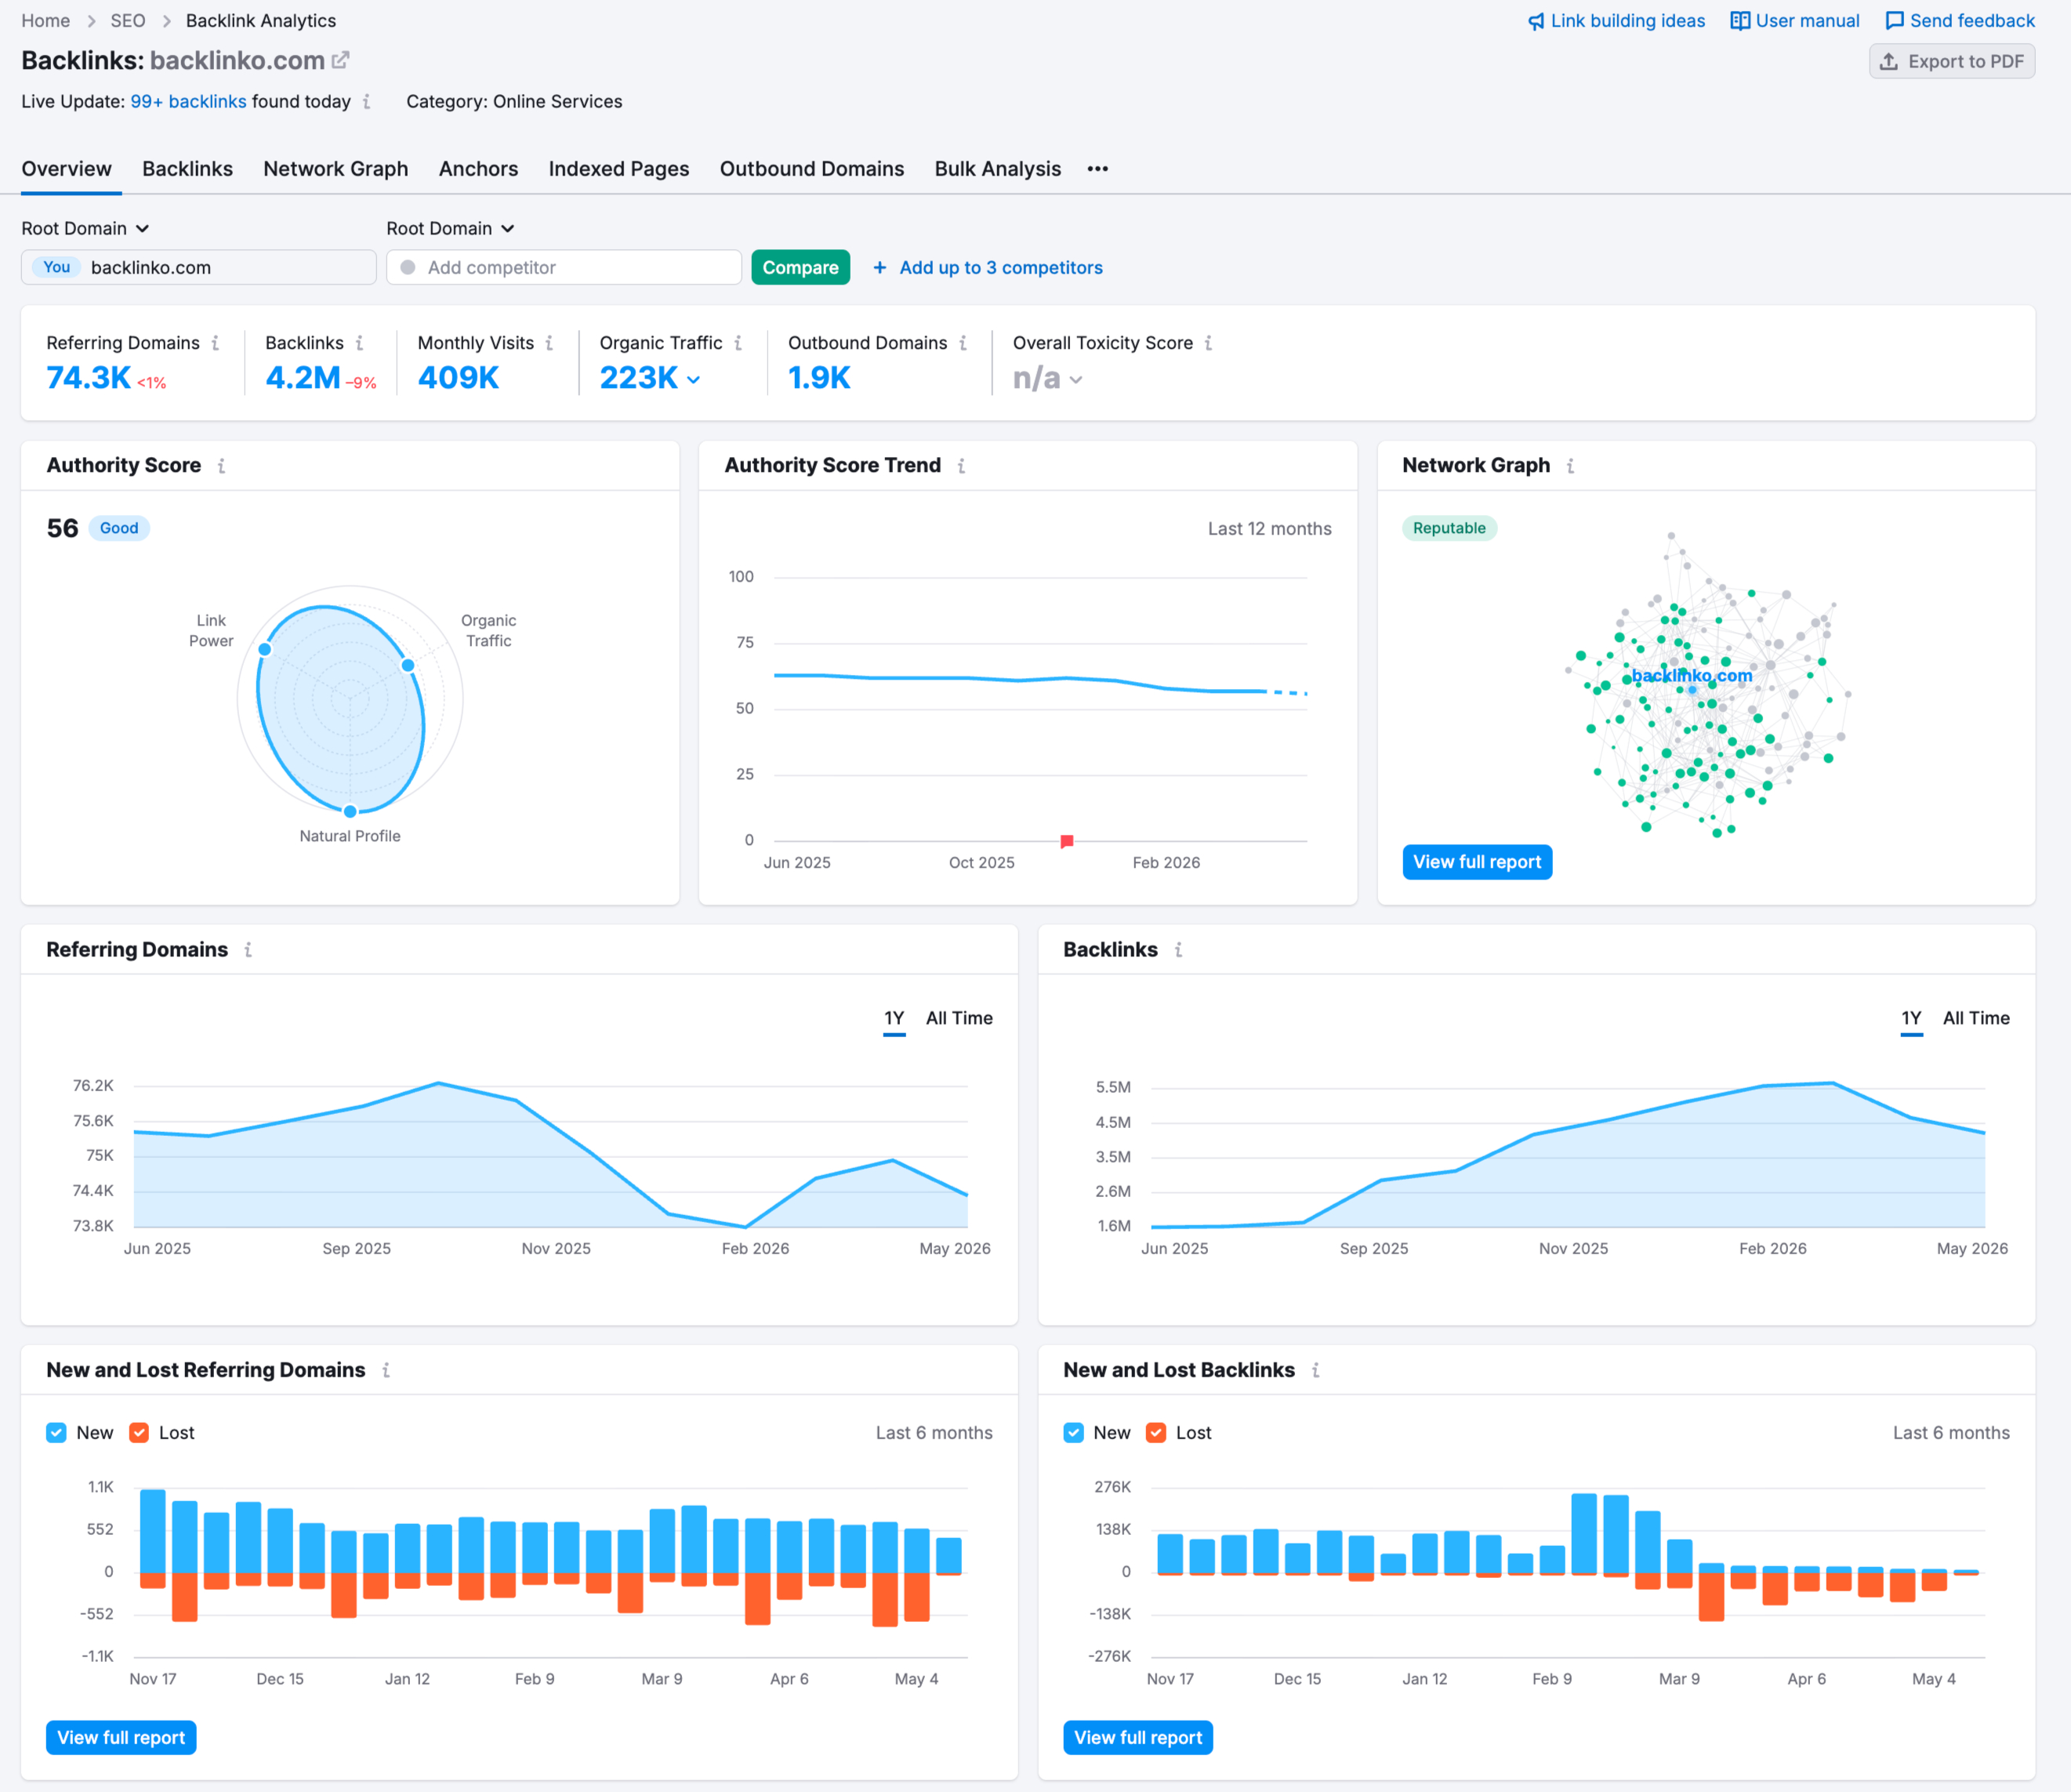Open backlinko.com external link icon
The height and width of the screenshot is (1792, 2071).
340,61
